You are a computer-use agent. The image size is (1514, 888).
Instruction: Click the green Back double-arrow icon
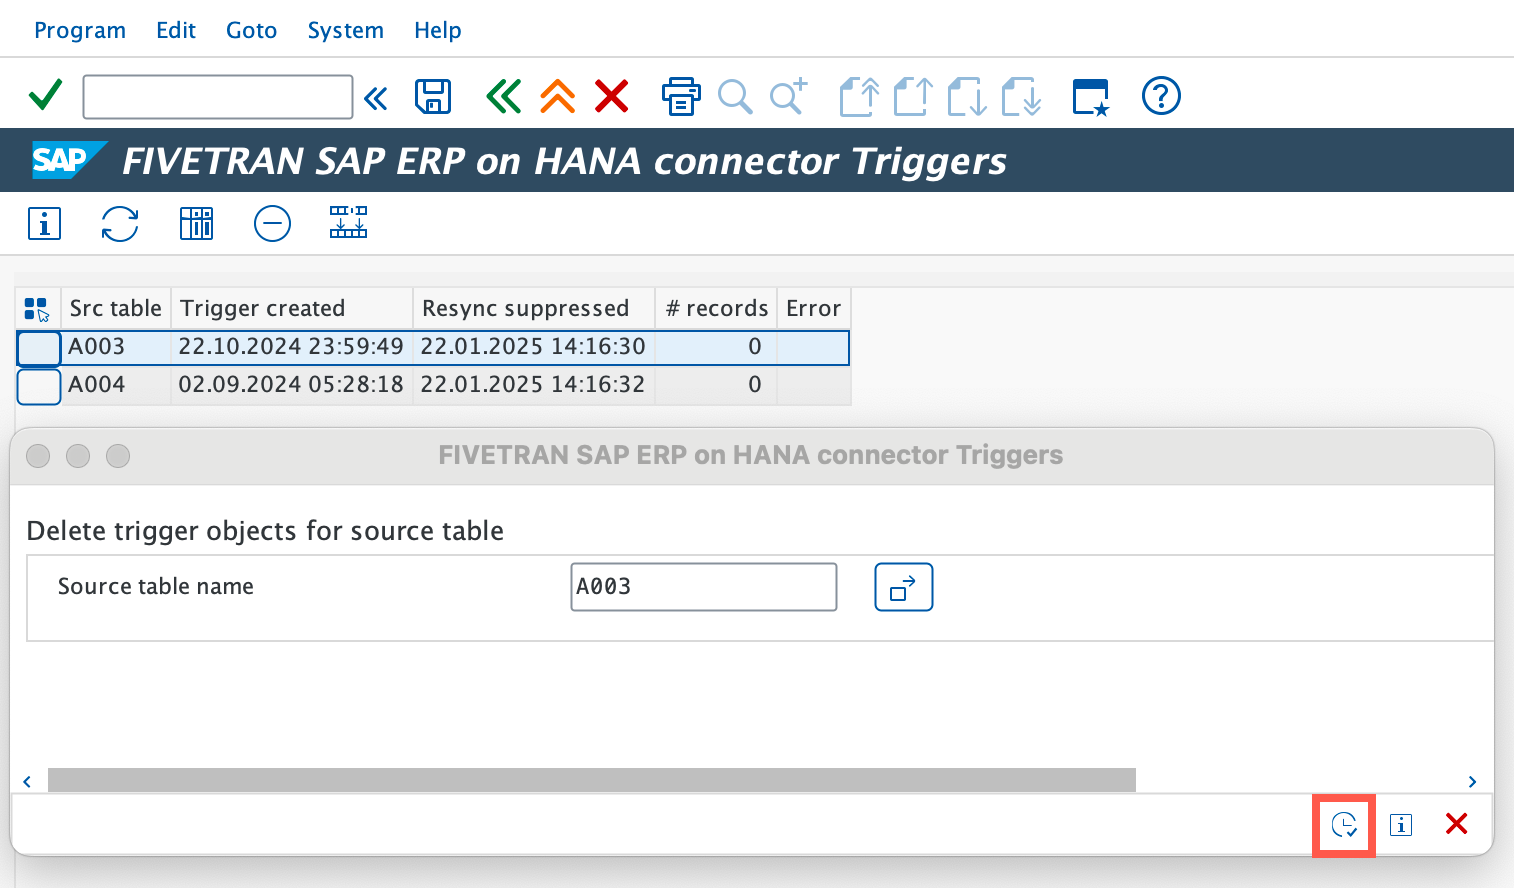(x=503, y=97)
